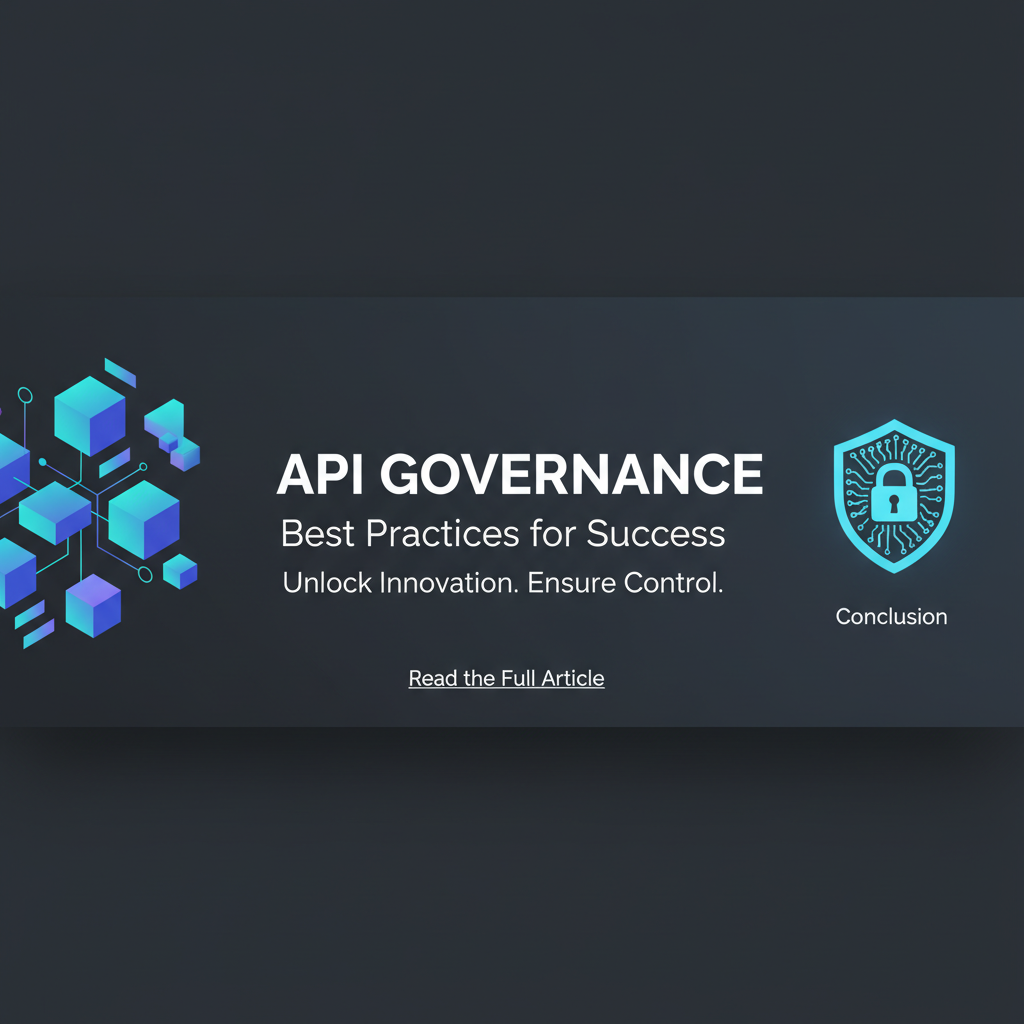This screenshot has height=1024, width=1024.
Task: Select the topmost large teal cube
Action: [x=90, y=415]
